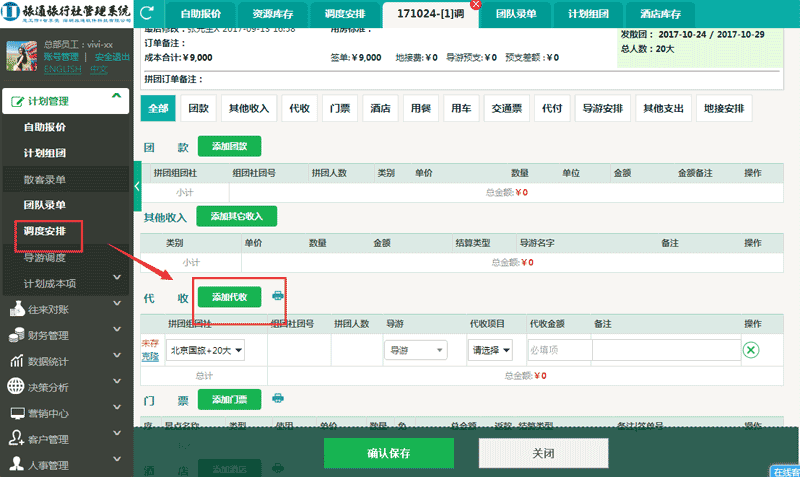Collapse the 计划管理 sidebar section

pos(117,97)
